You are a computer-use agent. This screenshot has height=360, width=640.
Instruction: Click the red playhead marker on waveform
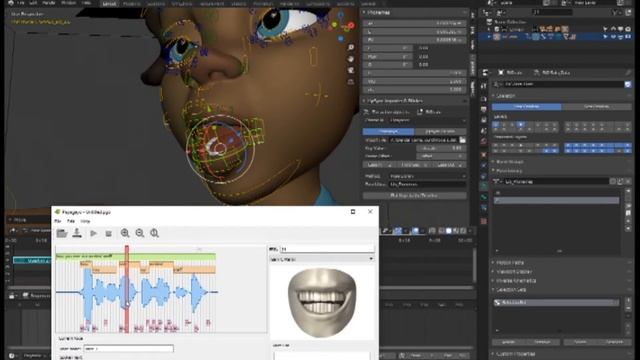127,288
